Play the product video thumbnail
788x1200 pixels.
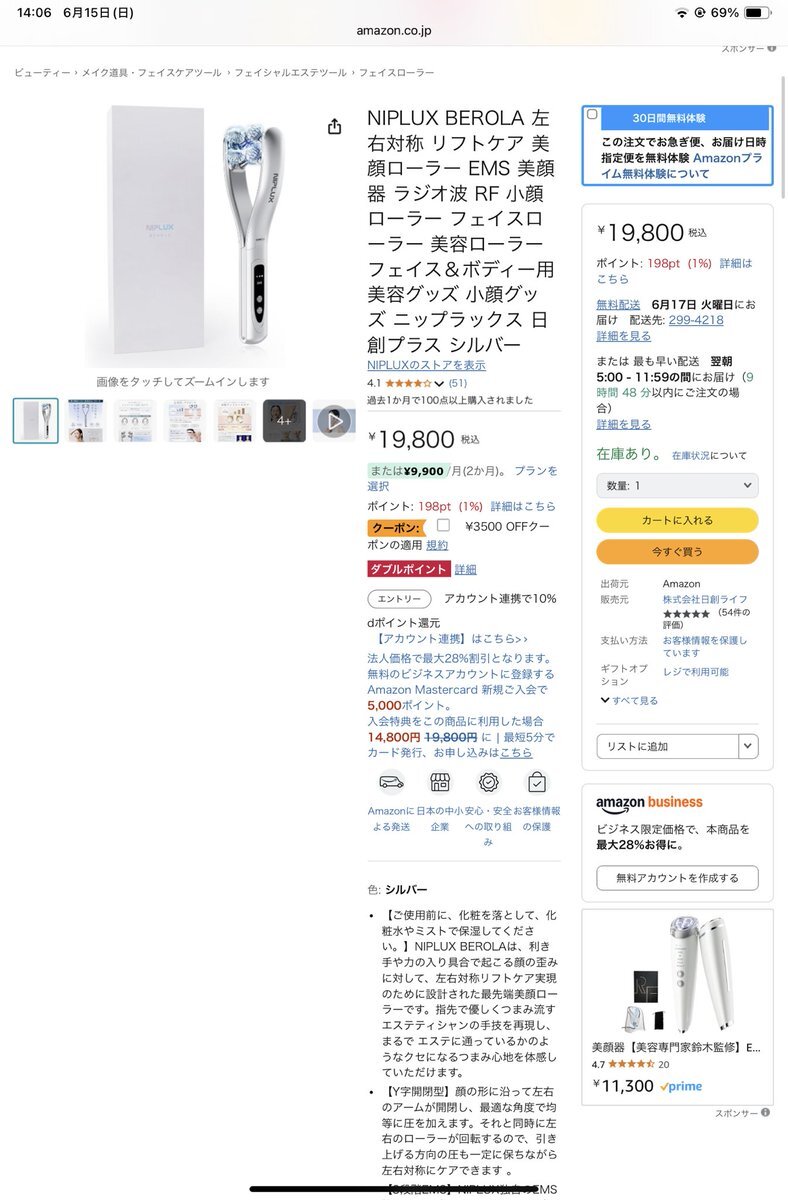point(334,421)
